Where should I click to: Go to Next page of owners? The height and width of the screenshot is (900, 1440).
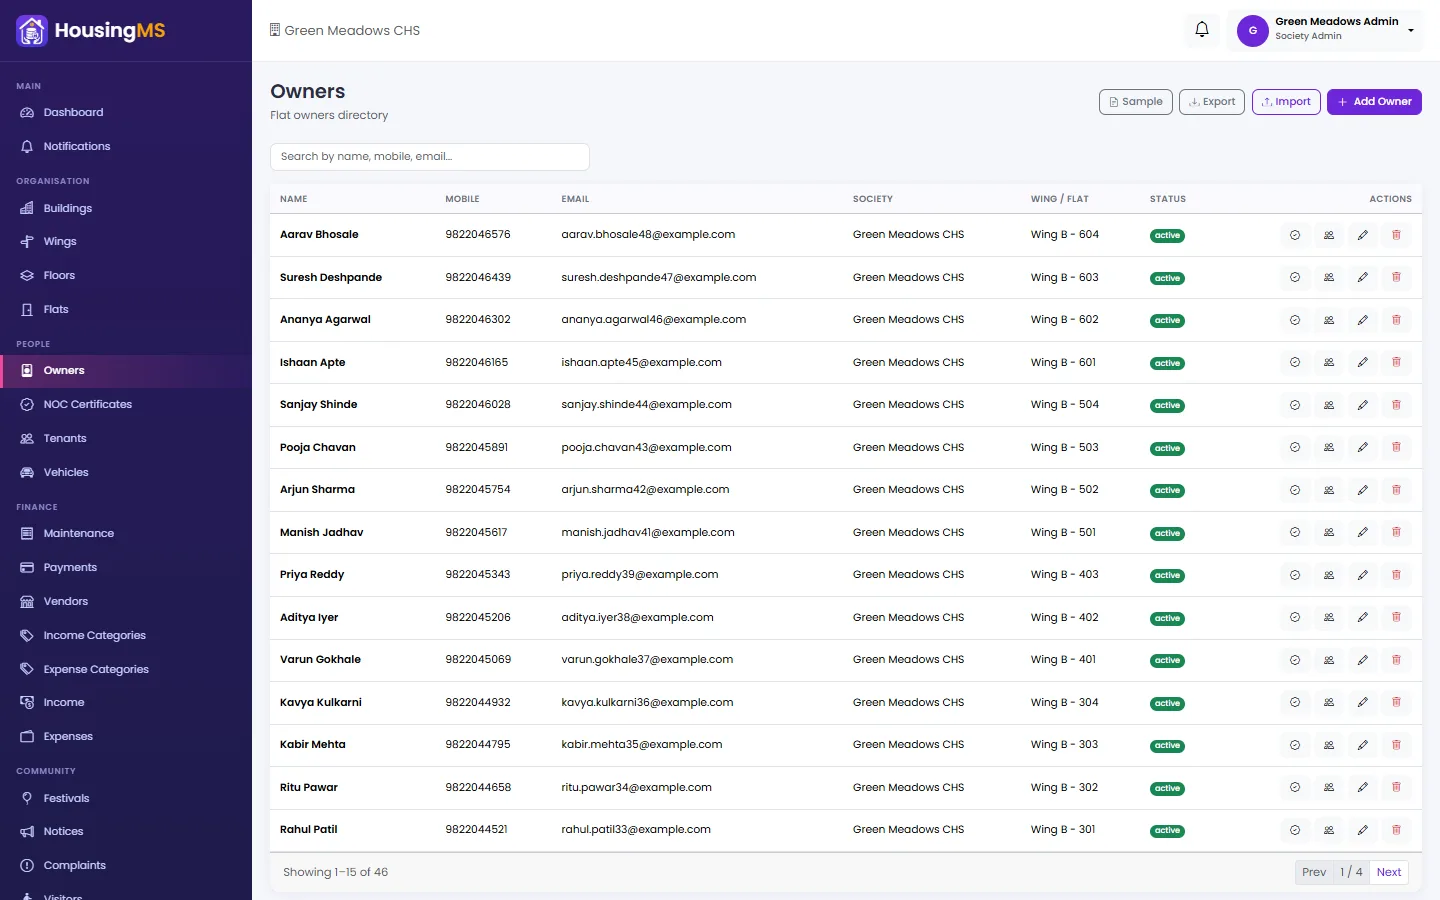1389,872
